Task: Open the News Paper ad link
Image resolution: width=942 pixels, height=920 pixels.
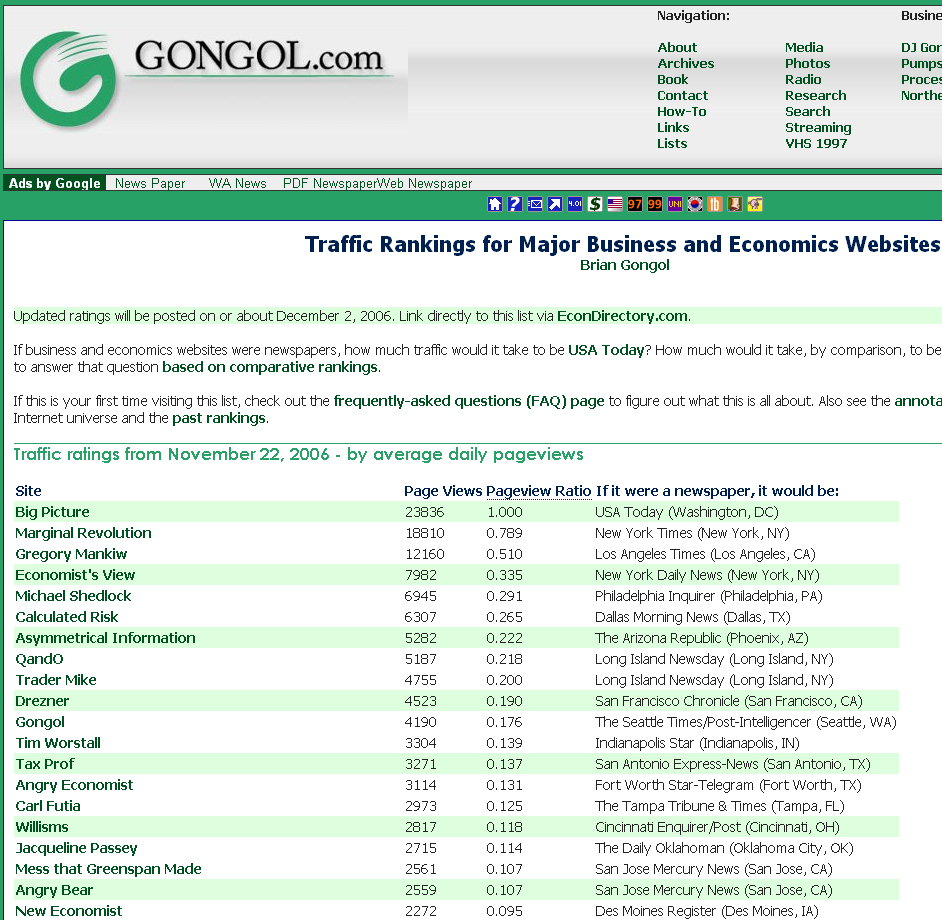Action: coord(150,183)
